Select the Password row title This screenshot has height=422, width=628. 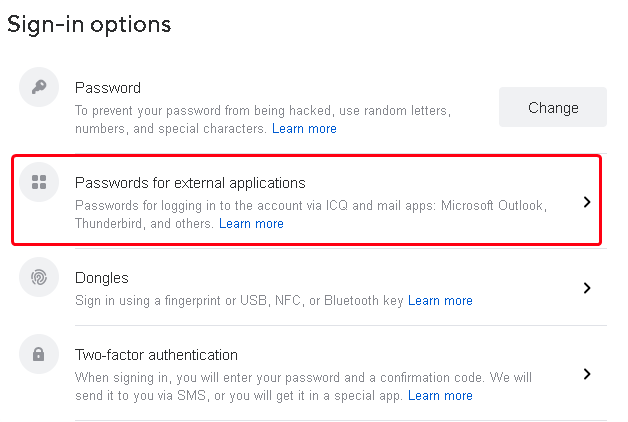pos(108,88)
